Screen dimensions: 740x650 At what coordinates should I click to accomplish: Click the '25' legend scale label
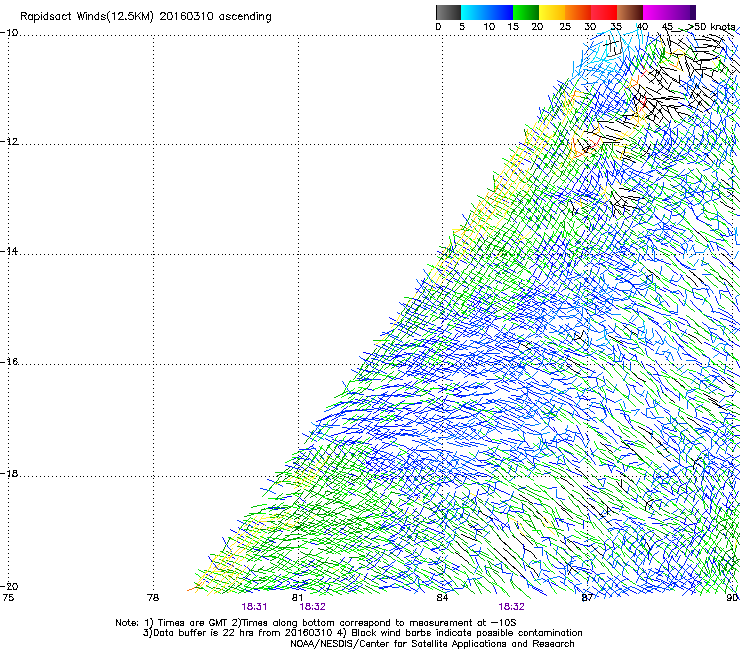pyautogui.click(x=565, y=27)
